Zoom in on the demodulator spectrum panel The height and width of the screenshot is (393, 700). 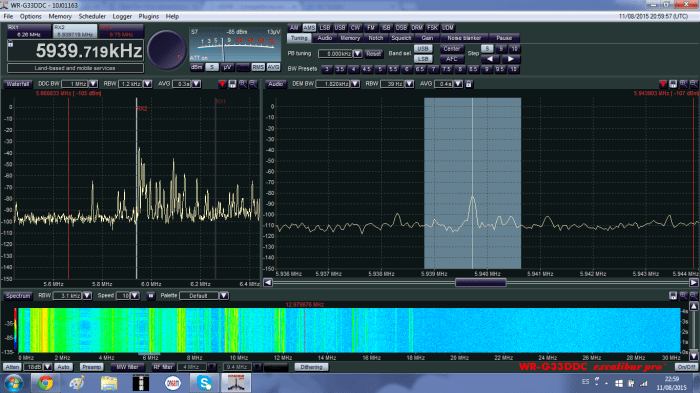coord(683,84)
